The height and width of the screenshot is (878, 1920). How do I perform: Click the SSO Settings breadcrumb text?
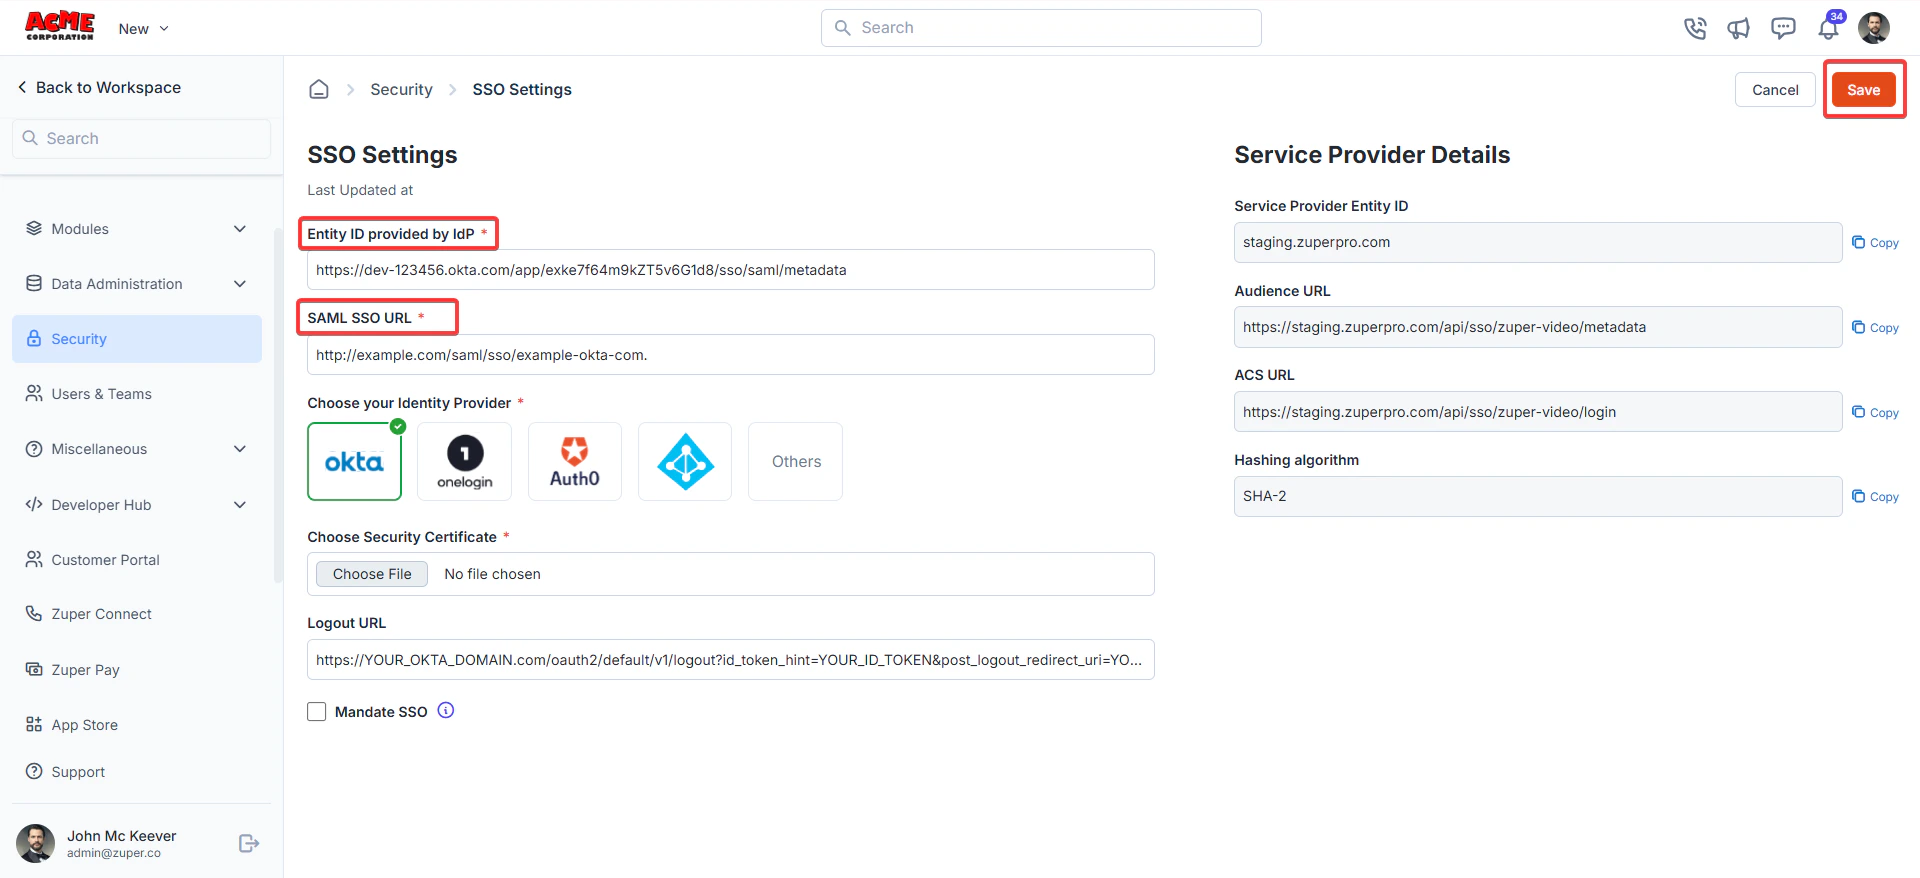coord(522,89)
